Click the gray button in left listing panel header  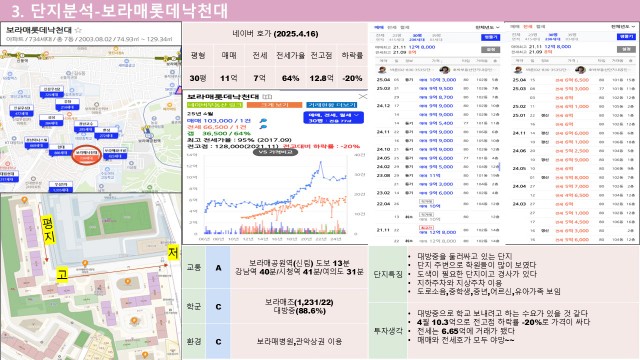coord(490,49)
